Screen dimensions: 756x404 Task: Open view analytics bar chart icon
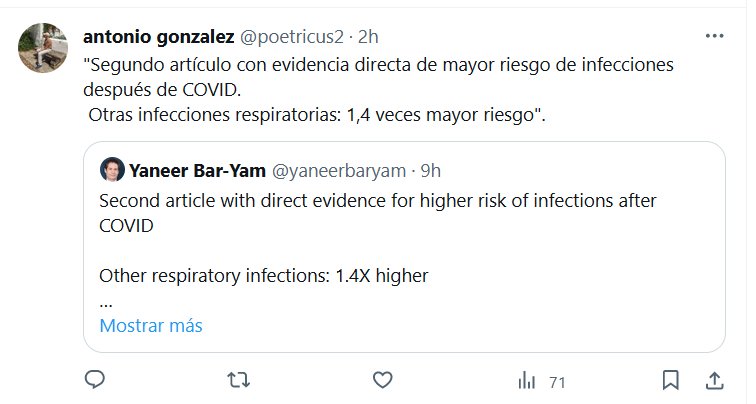tap(526, 381)
